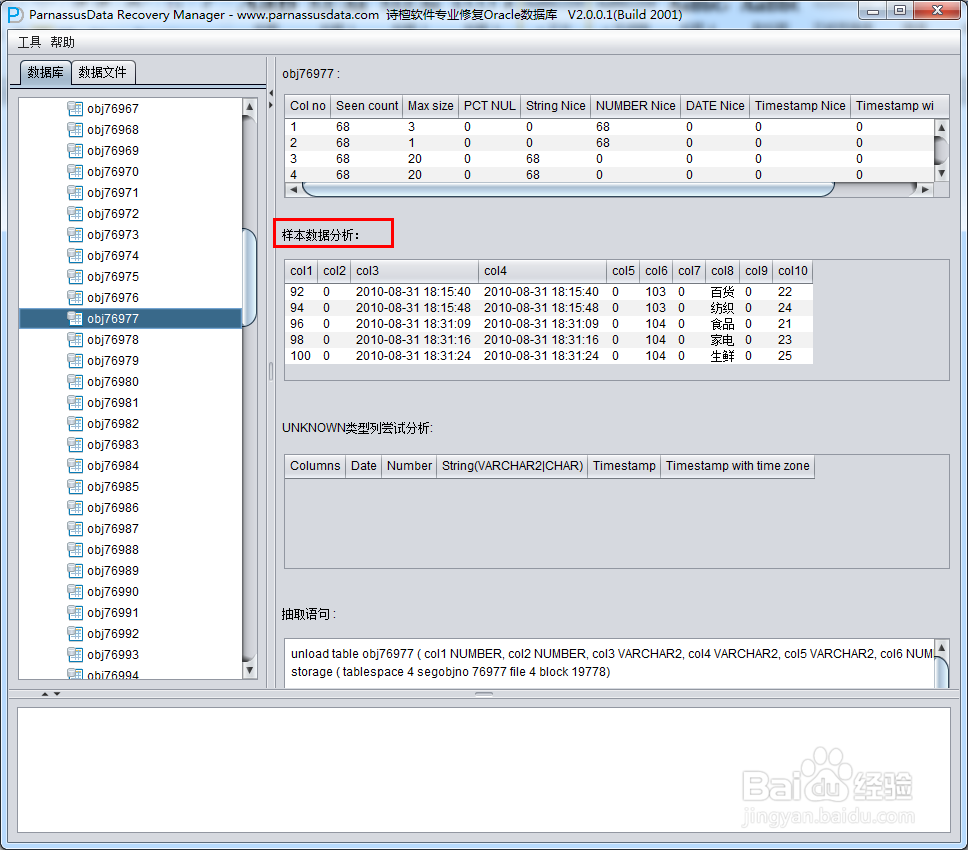Click the table icon beside obj76988

75,549
